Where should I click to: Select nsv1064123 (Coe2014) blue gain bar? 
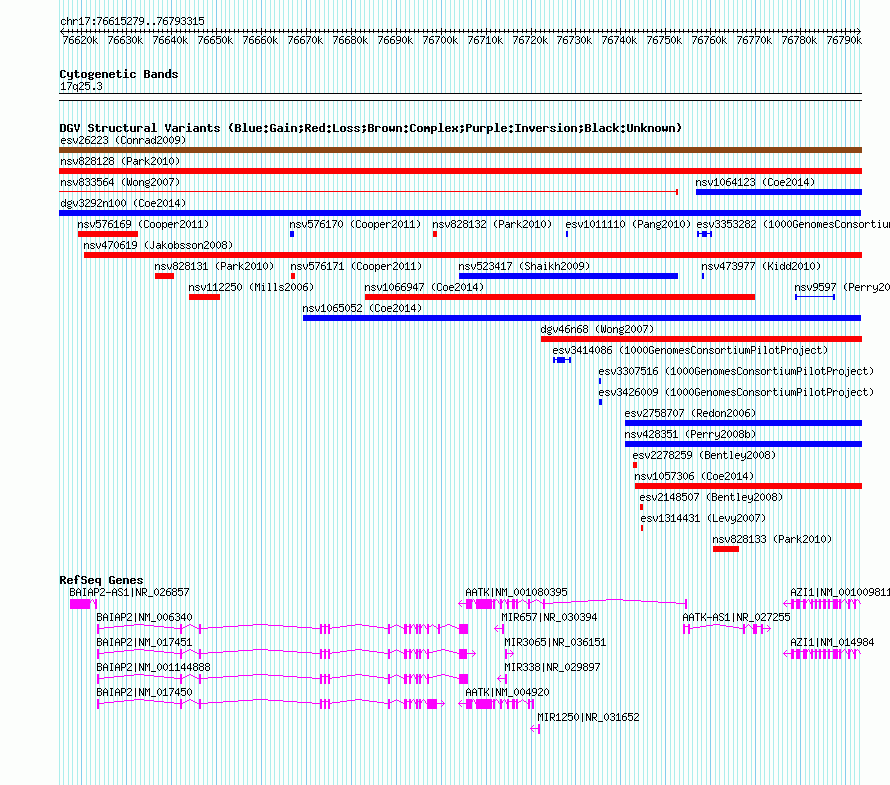pos(779,192)
